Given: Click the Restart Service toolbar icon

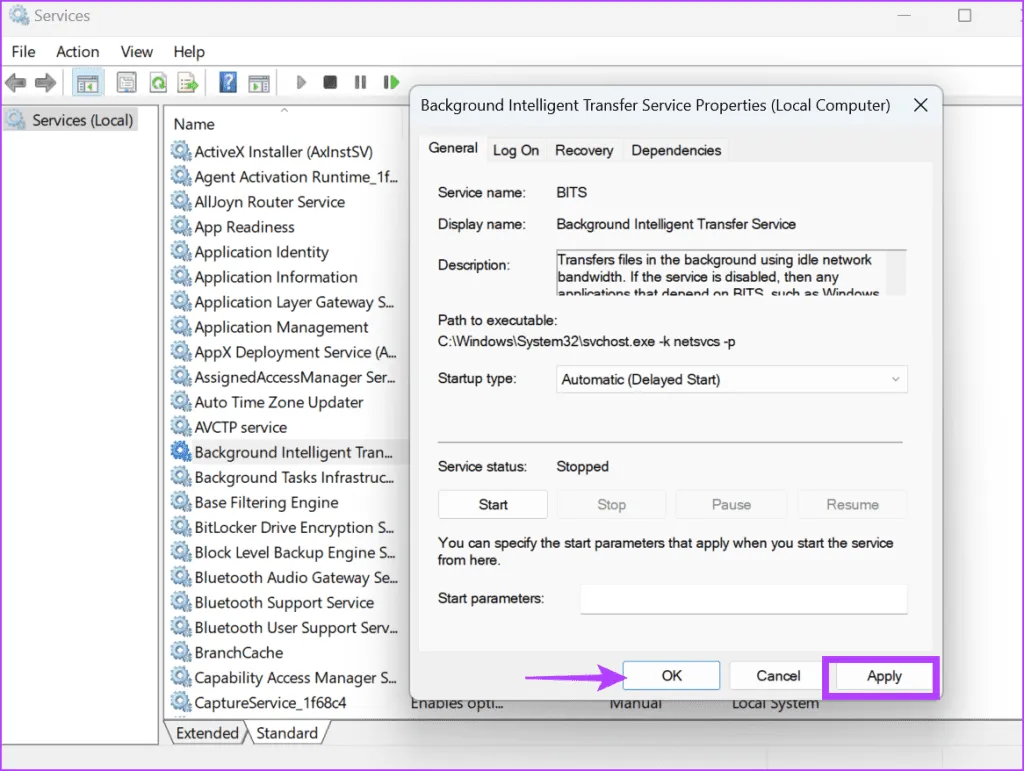Looking at the screenshot, I should (390, 83).
